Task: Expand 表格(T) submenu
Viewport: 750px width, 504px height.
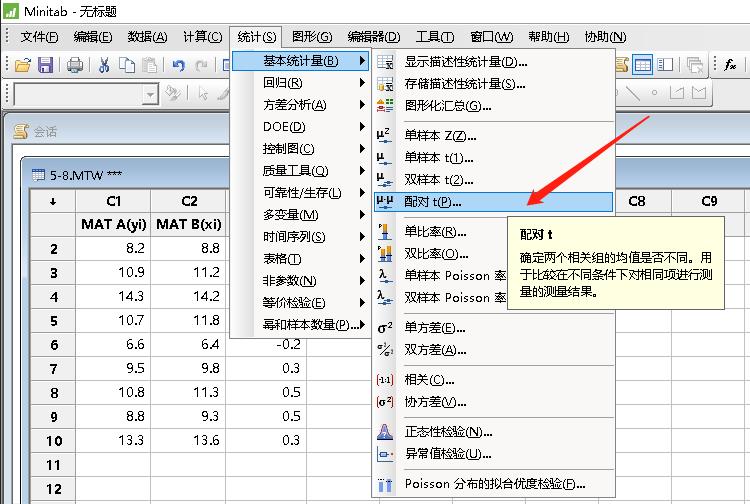Action: 300,259
